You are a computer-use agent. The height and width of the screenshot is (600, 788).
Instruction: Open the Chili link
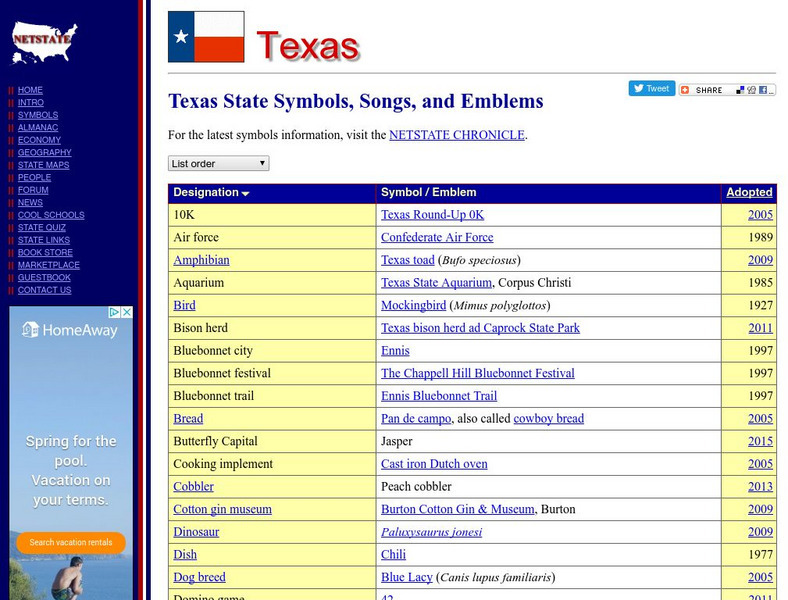393,554
